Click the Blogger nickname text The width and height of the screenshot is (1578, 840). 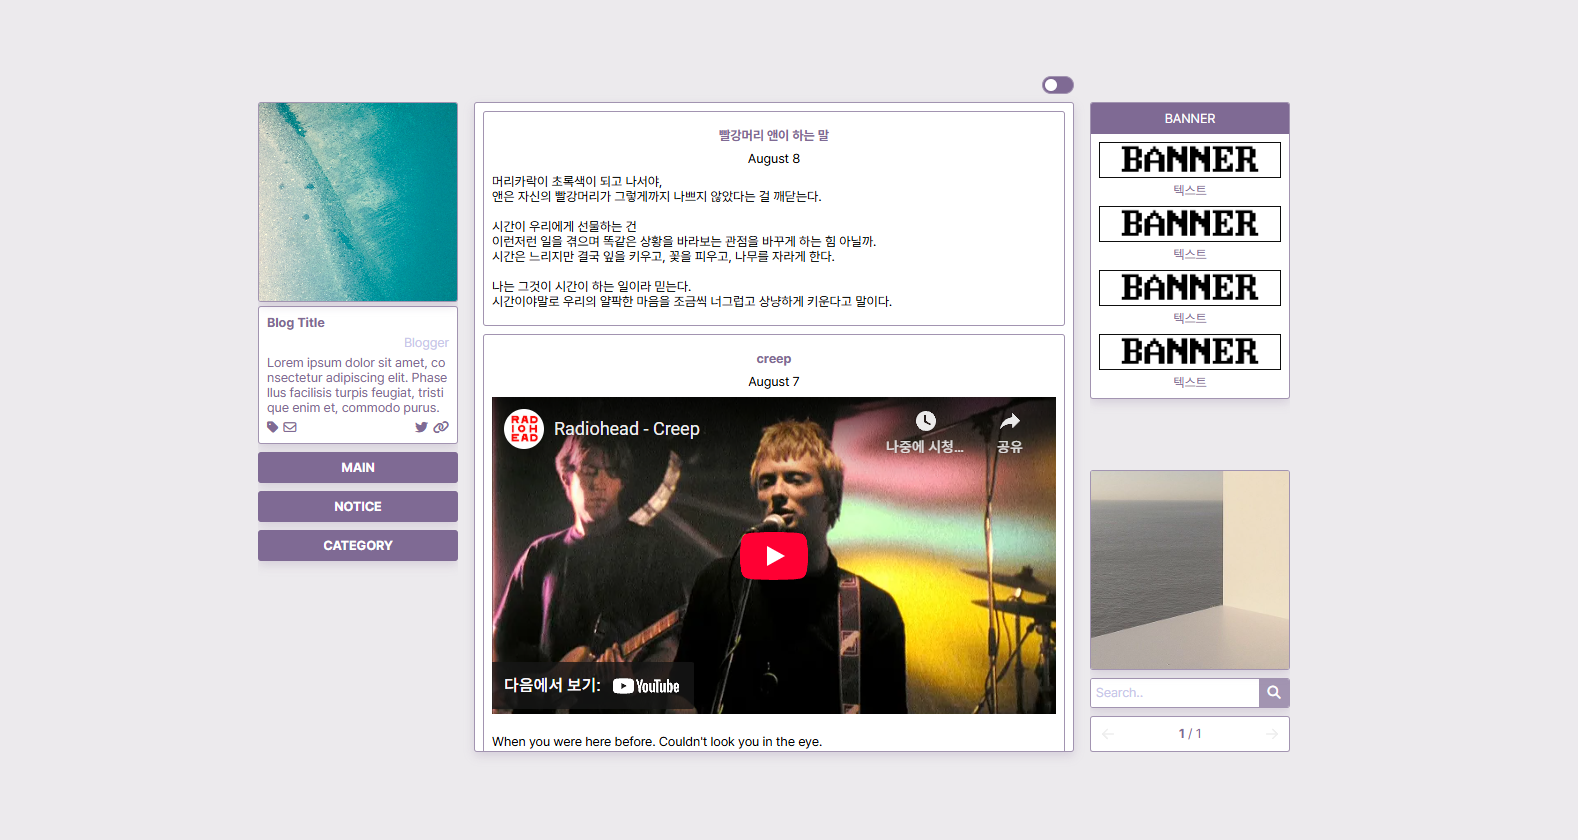(426, 343)
